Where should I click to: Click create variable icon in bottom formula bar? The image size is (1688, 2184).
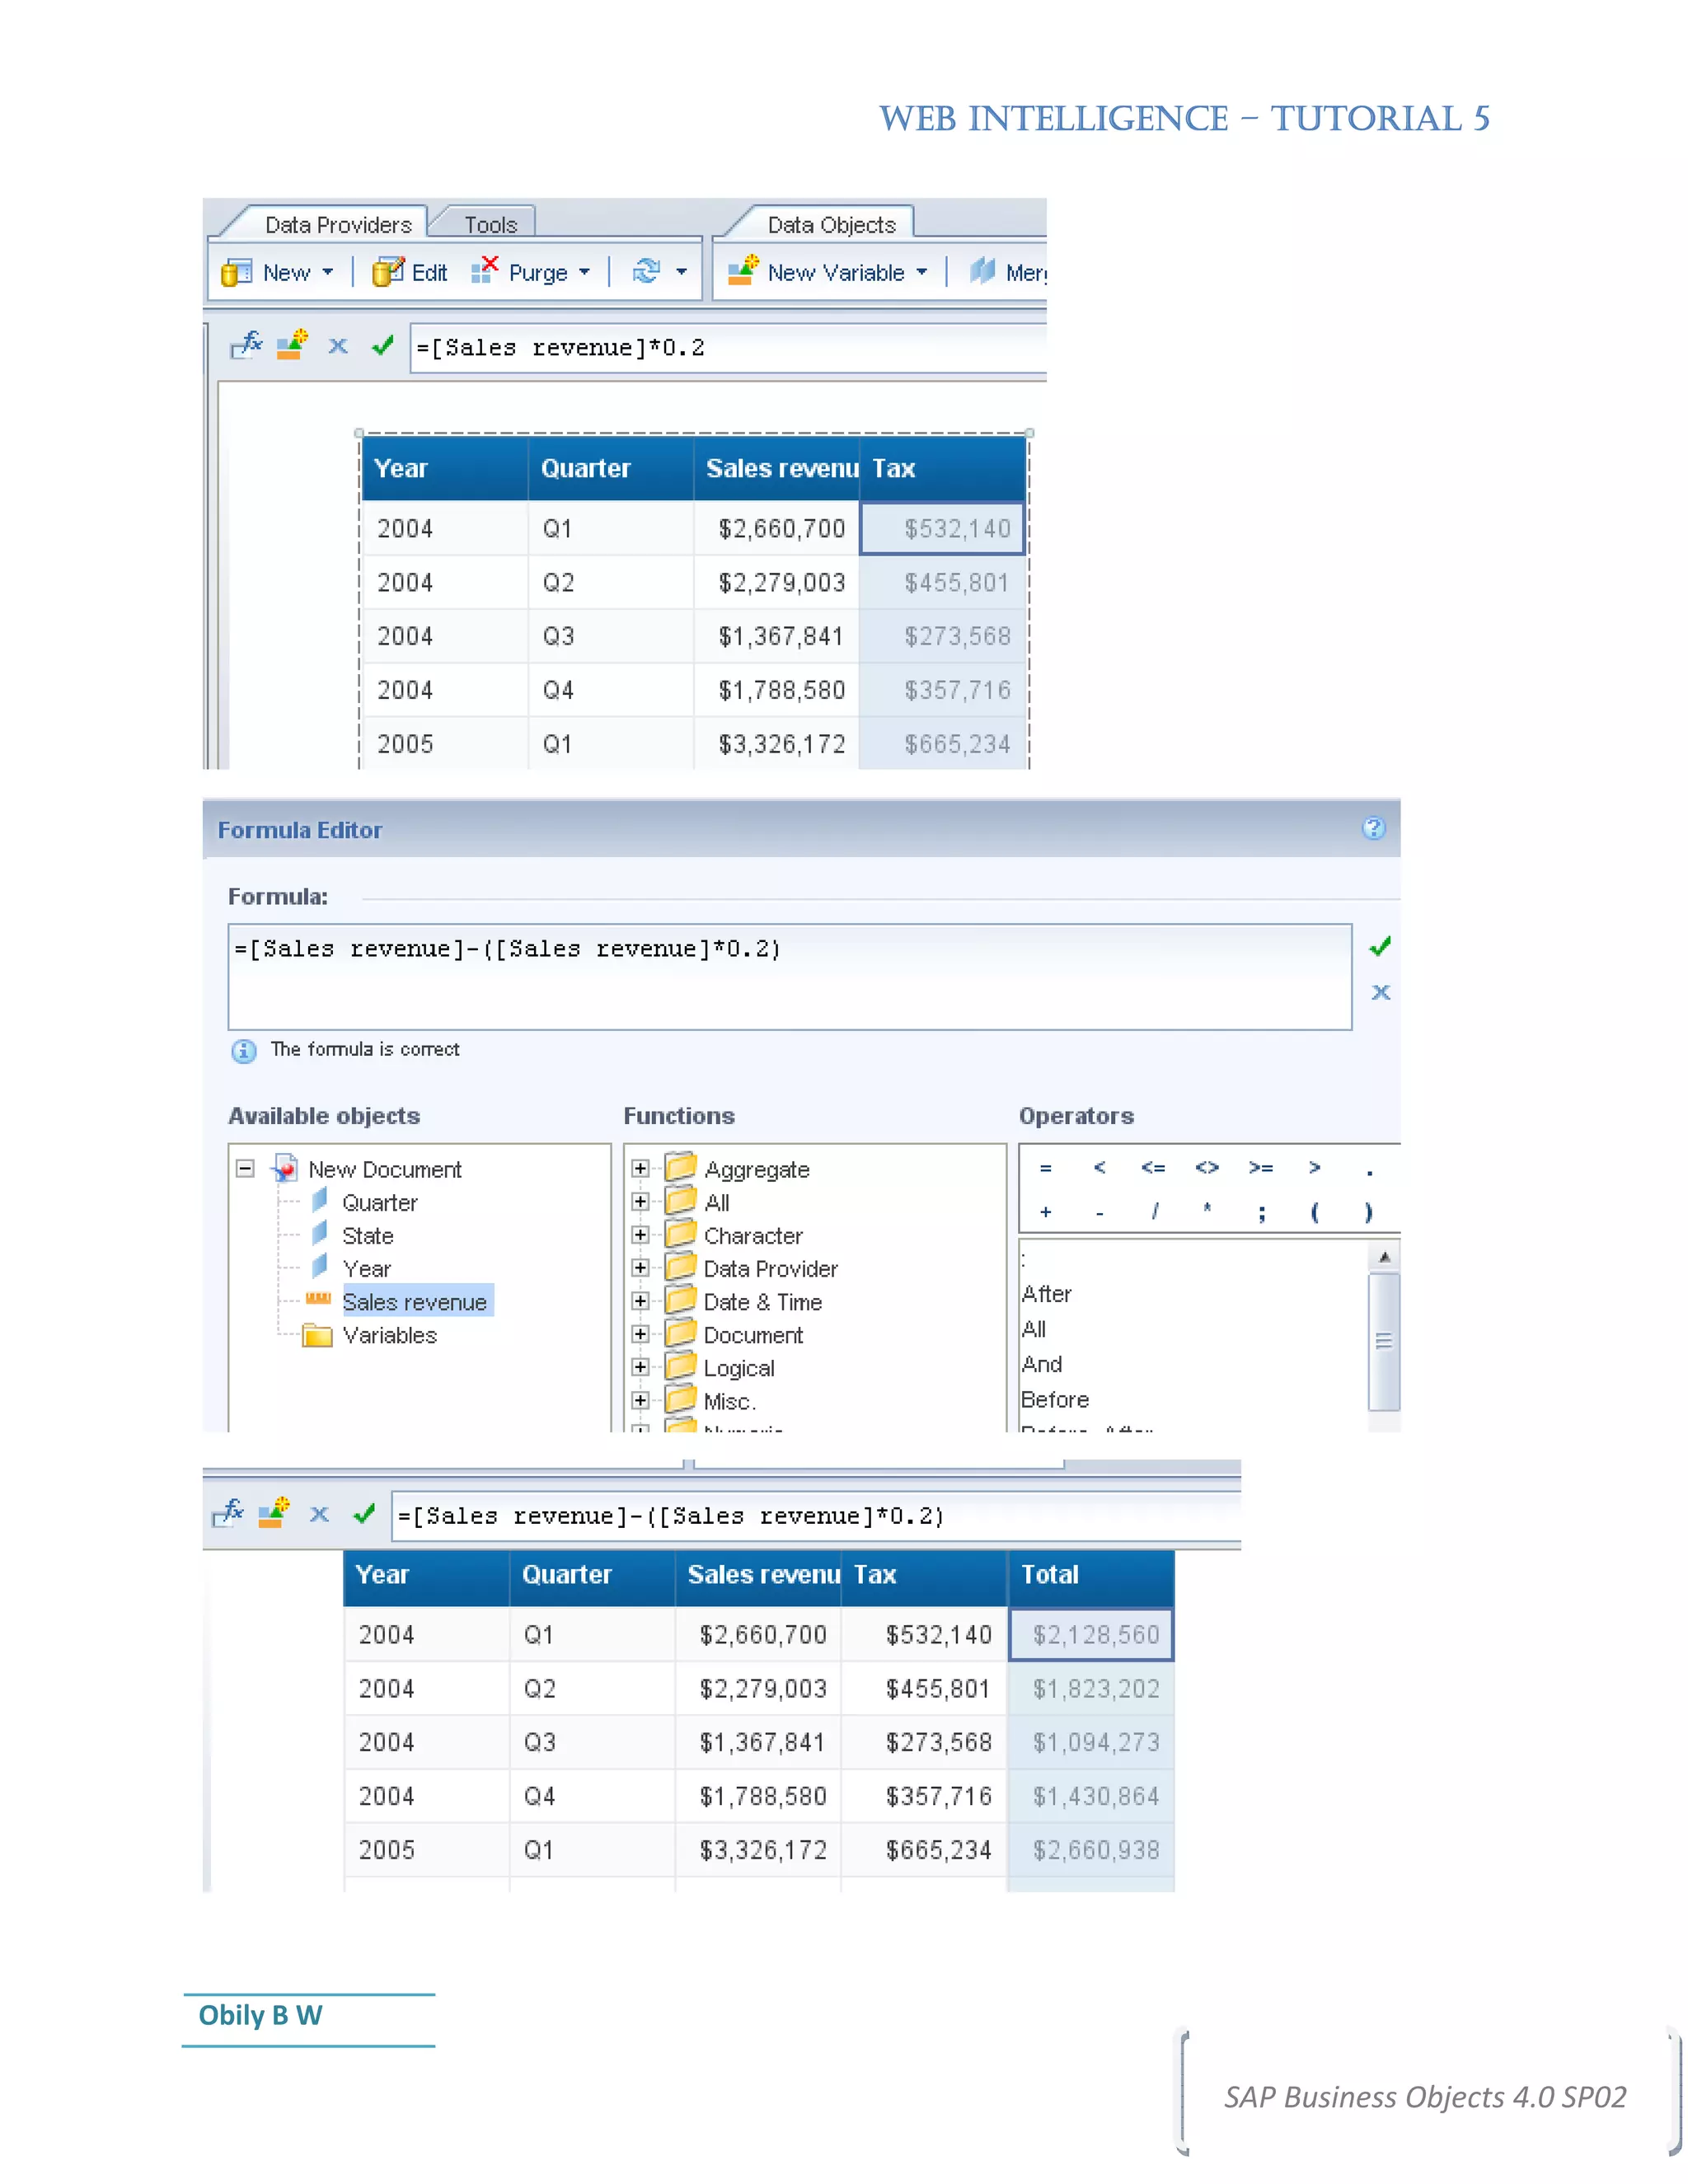click(x=273, y=1512)
